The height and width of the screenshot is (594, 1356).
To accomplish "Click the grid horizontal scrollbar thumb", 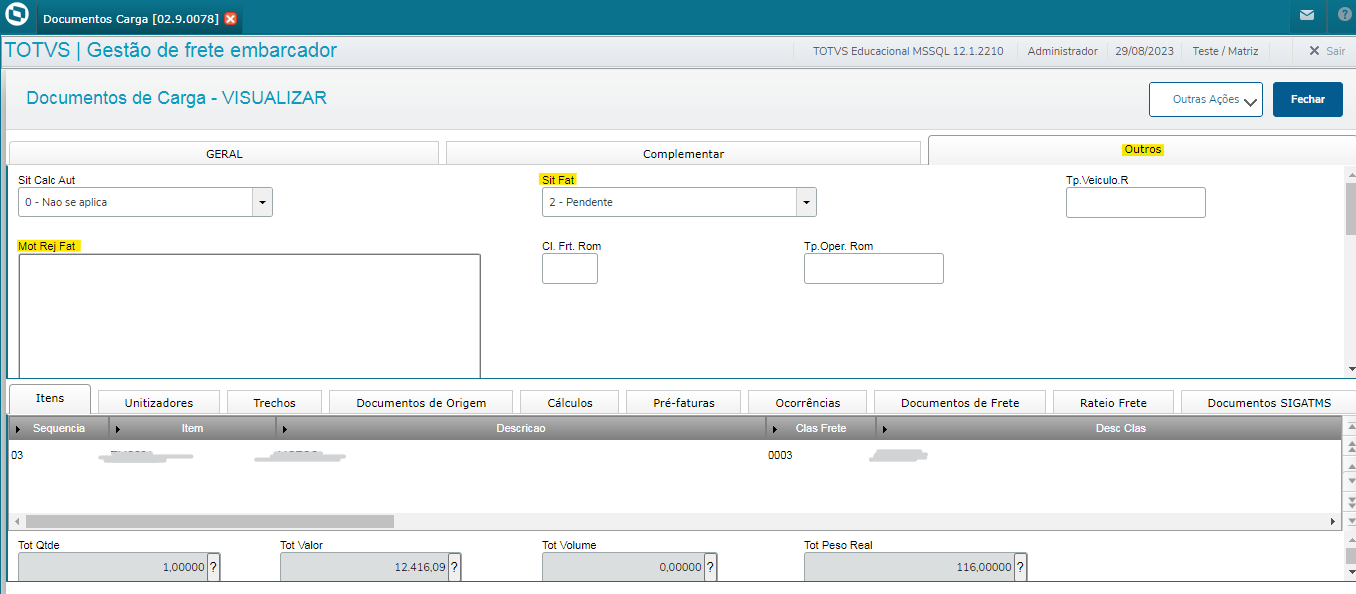I will click(x=210, y=521).
